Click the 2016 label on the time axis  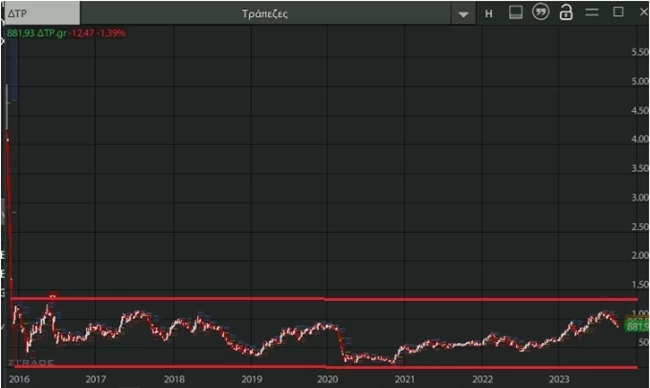19,379
